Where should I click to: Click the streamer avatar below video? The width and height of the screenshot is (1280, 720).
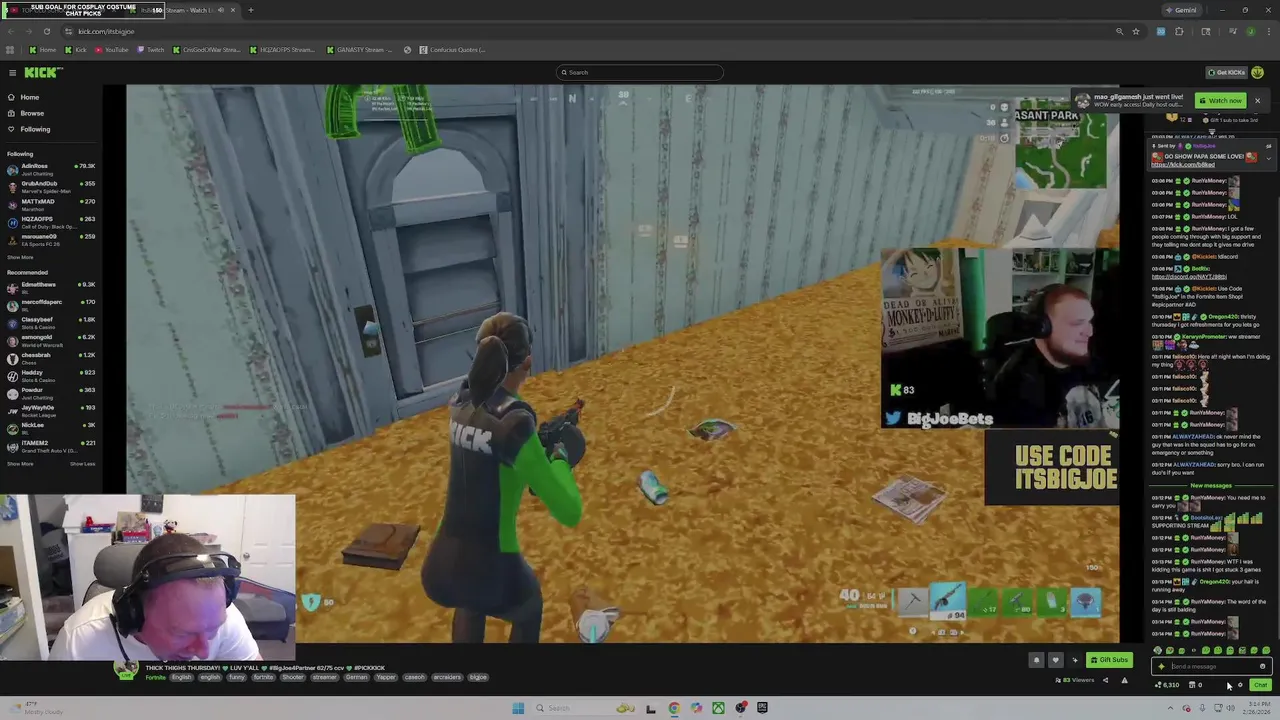[126, 669]
